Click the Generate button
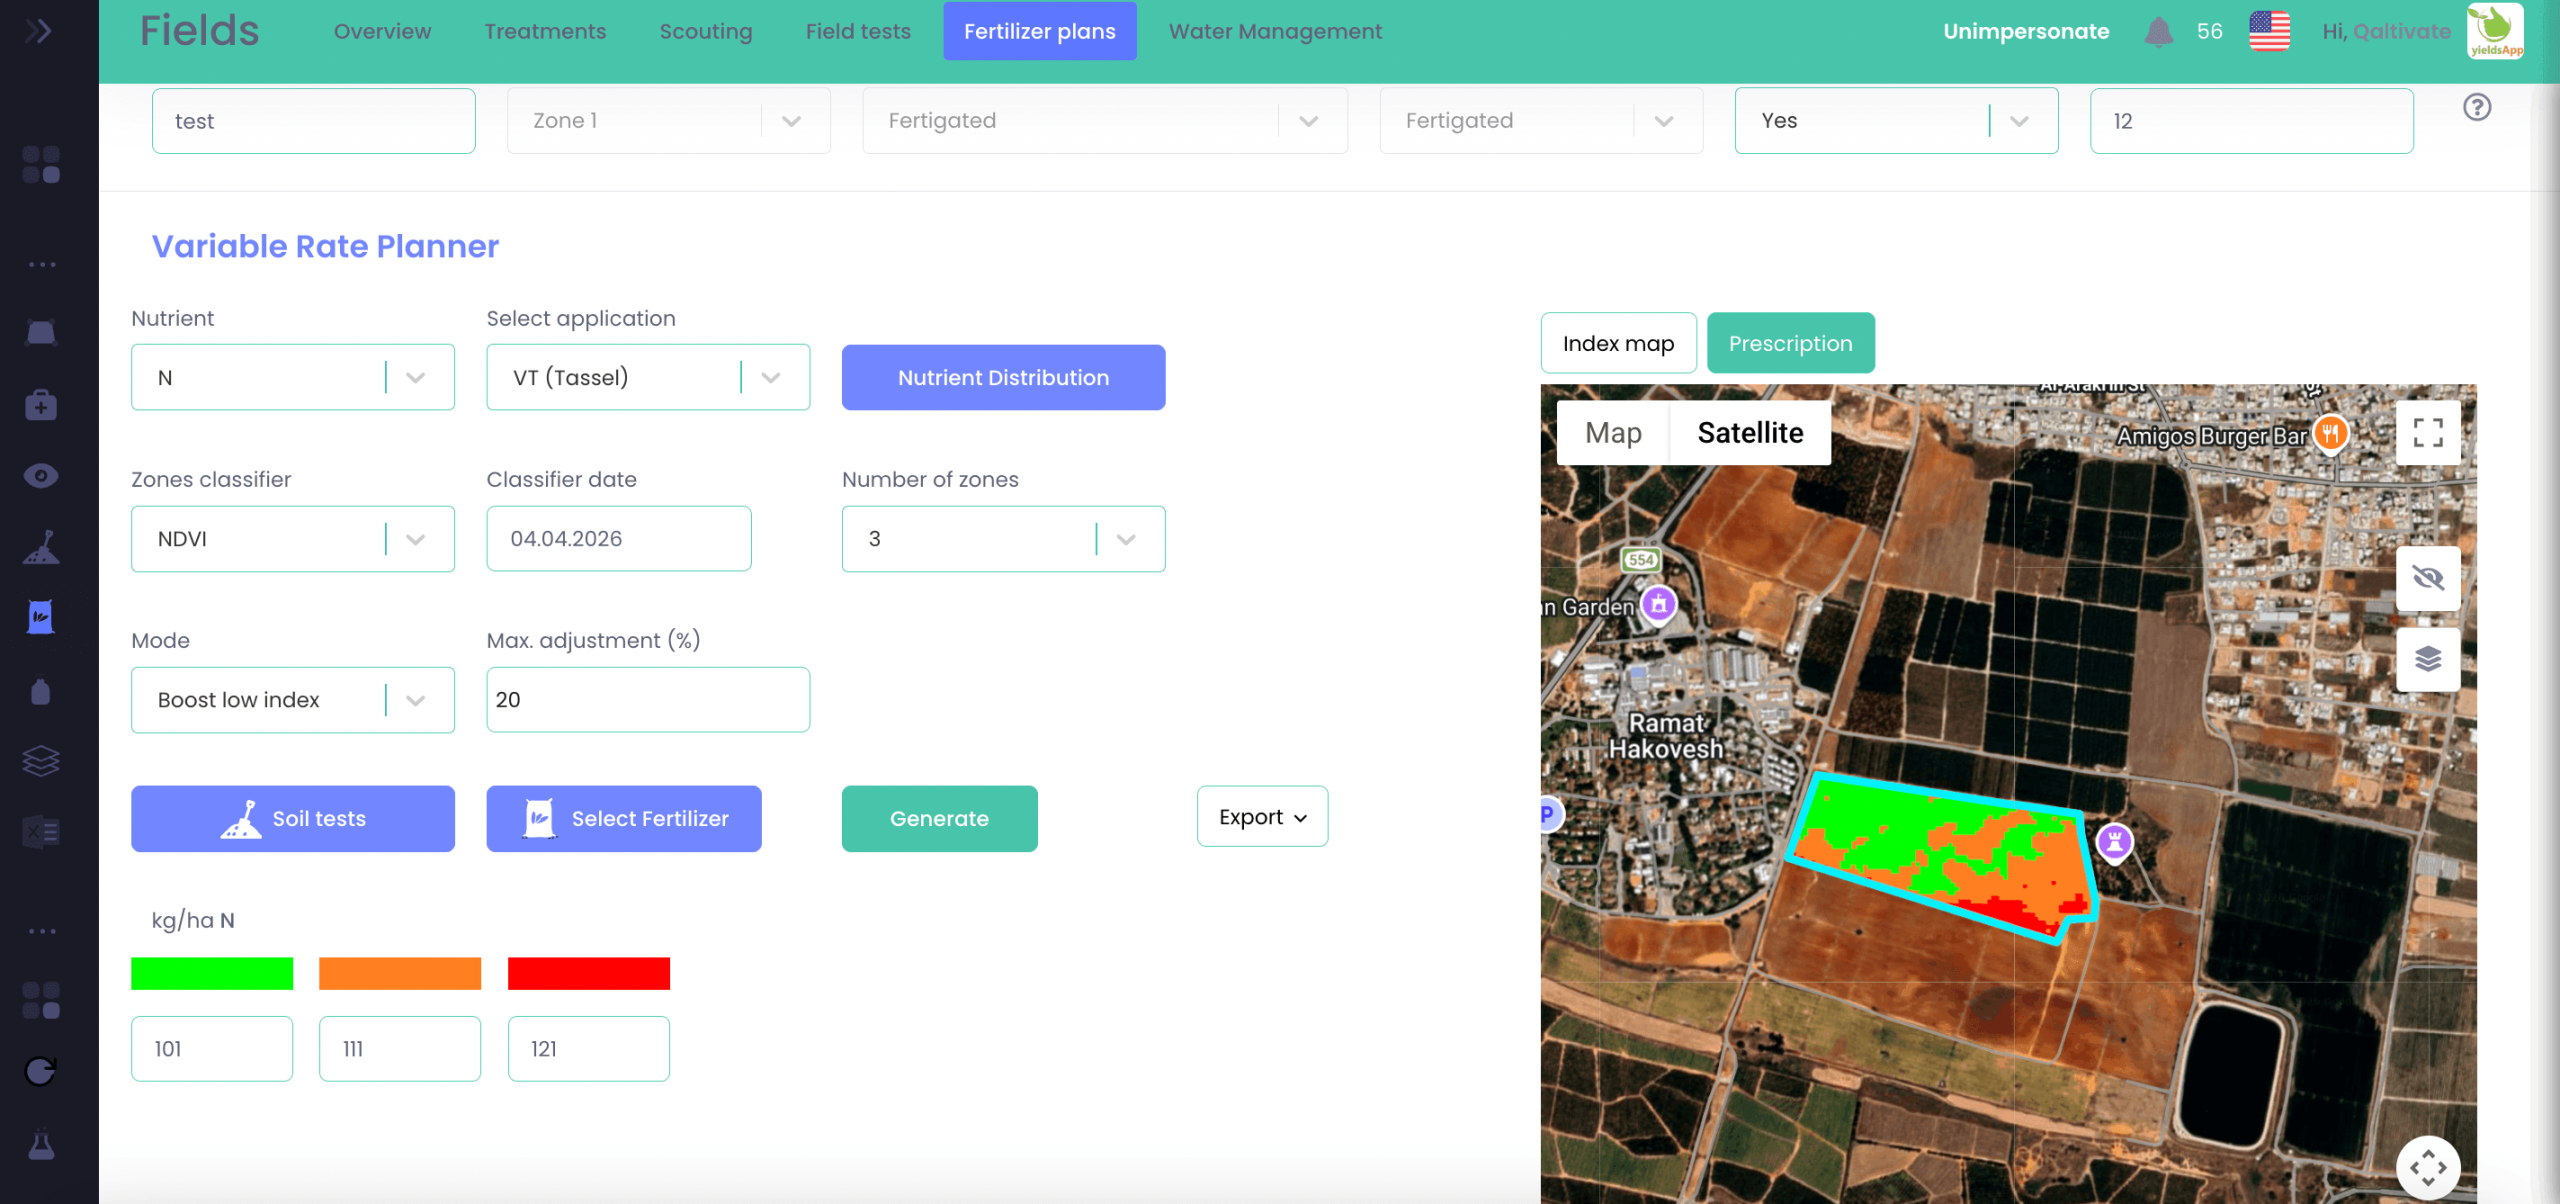This screenshot has width=2560, height=1204. [939, 818]
